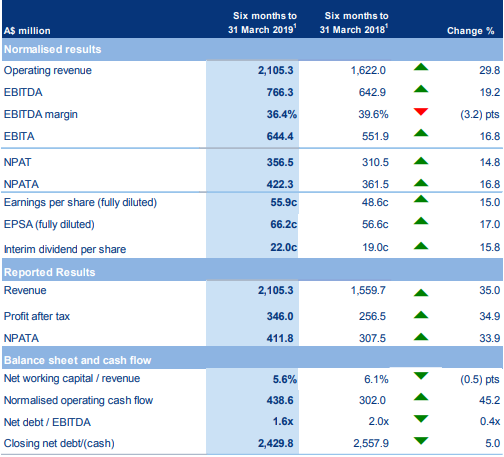Click the green up arrow for Operating revenue
The height and width of the screenshot is (457, 504).
421,67
